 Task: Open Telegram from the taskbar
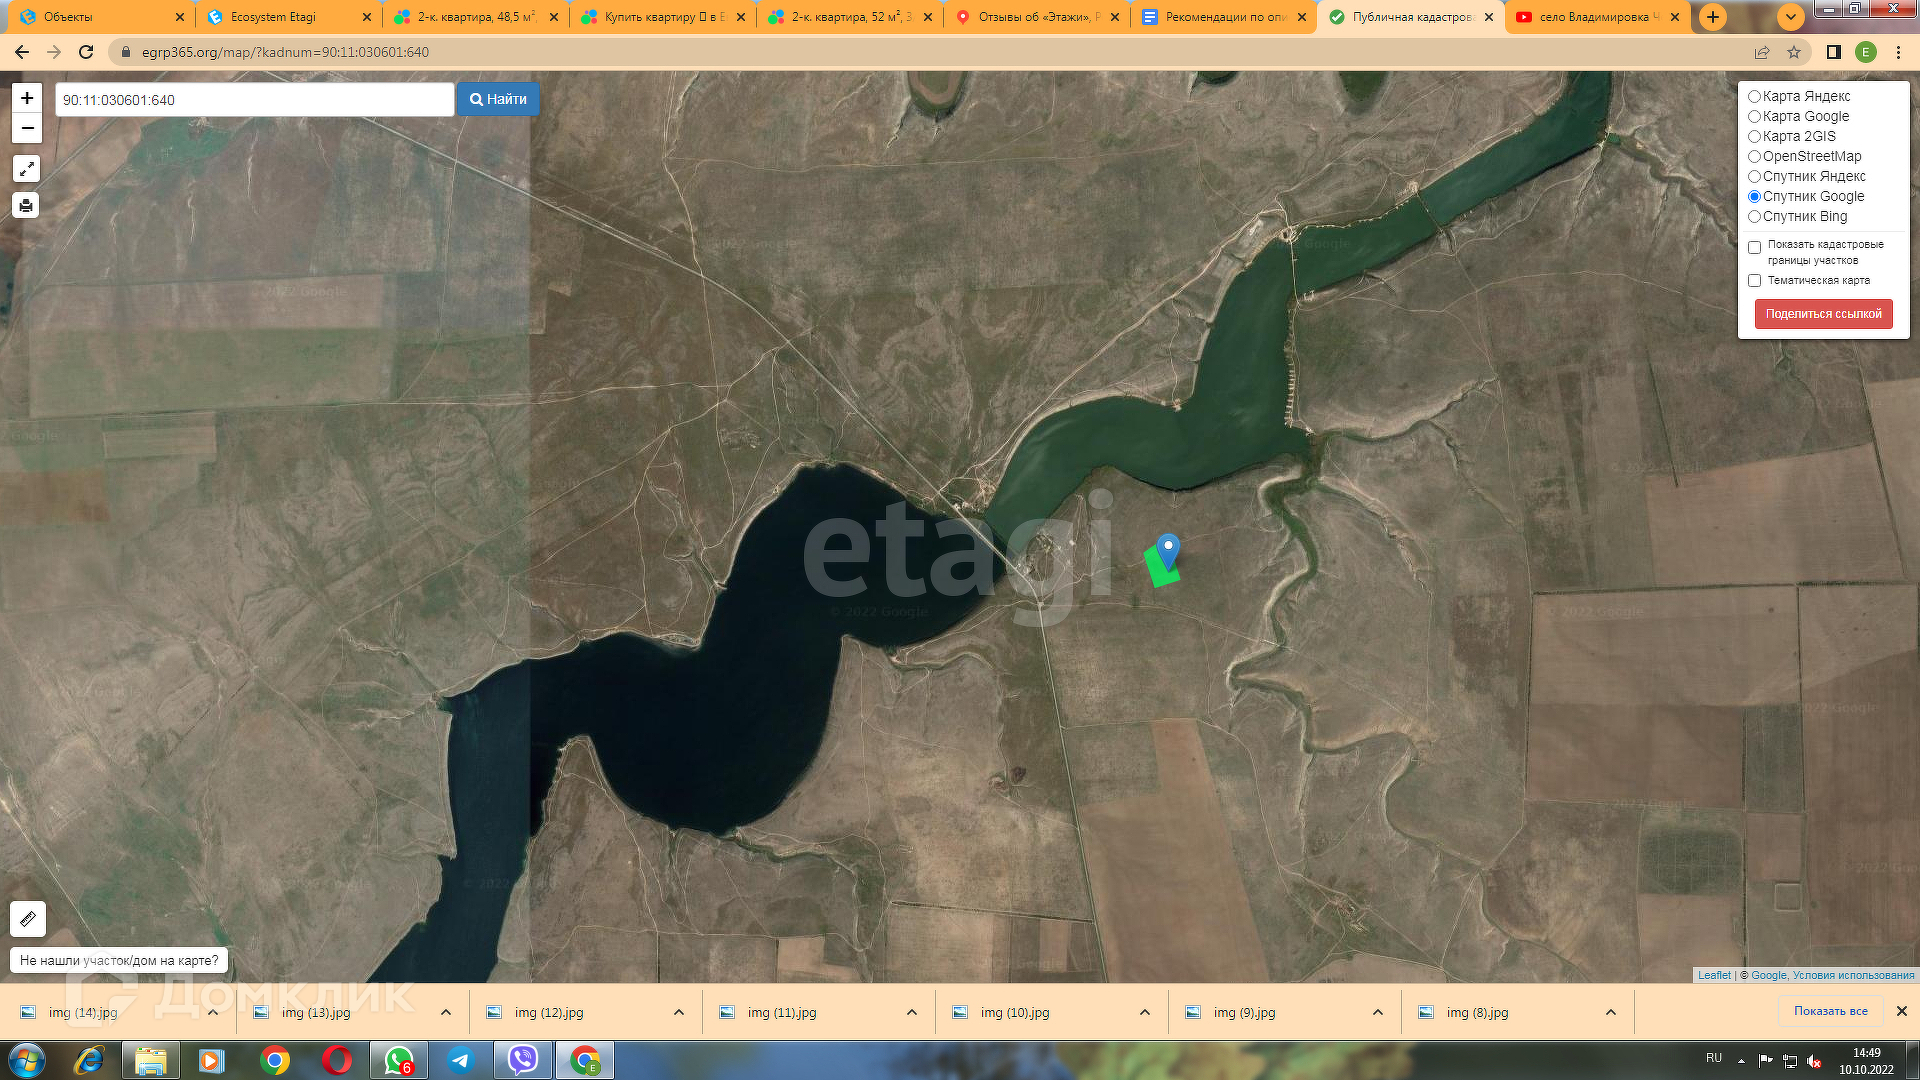click(x=460, y=1060)
